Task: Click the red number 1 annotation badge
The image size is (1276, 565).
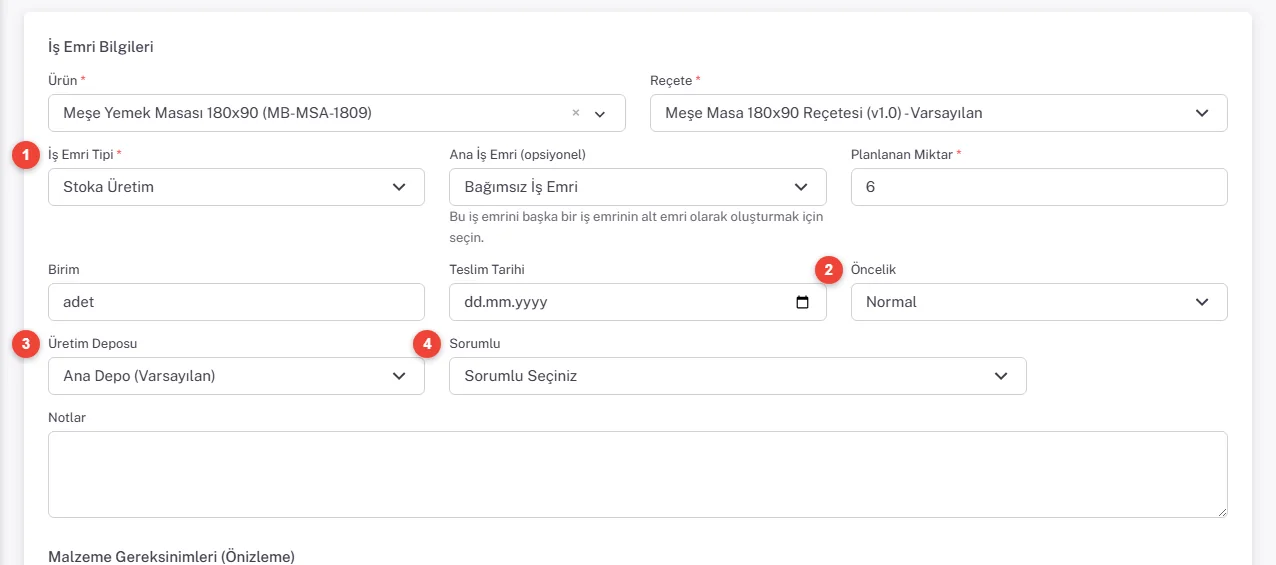Action: coord(25,155)
